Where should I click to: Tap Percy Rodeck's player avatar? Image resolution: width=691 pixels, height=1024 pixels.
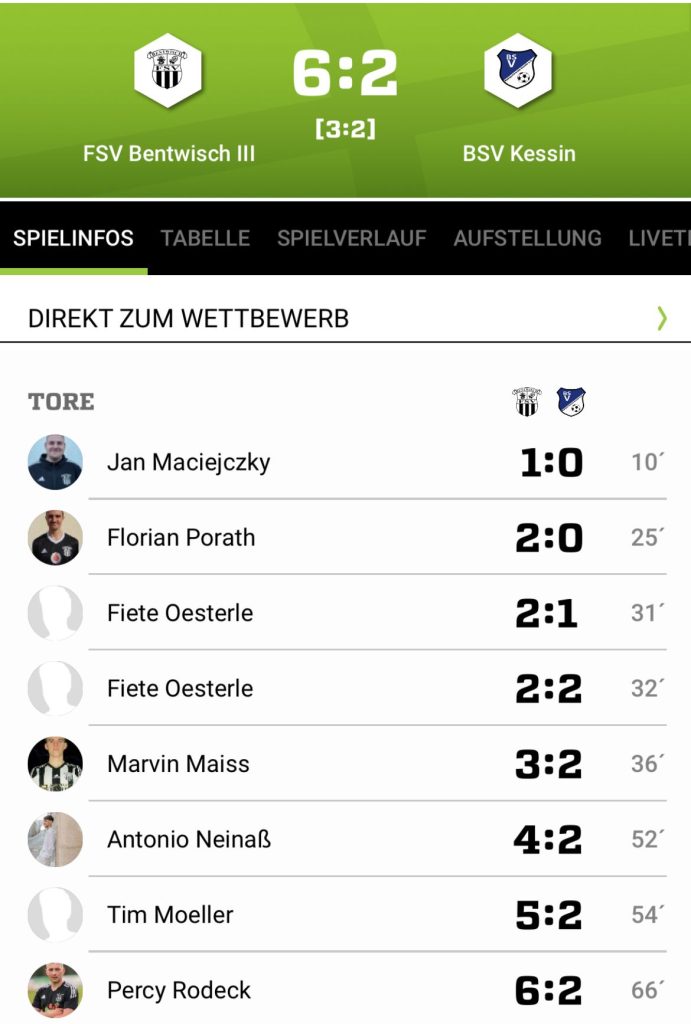click(55, 990)
